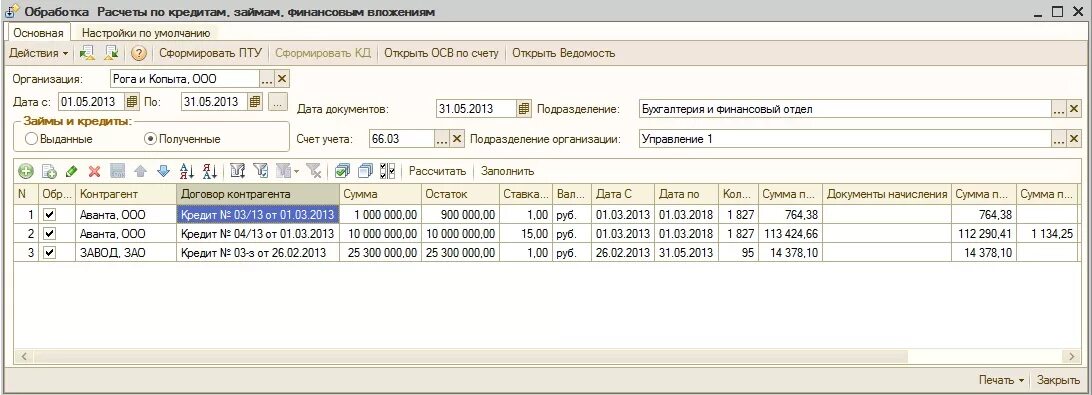This screenshot has height=395, width=1092.
Task: Click the Счет учета field showing 66.03
Action: 402,139
